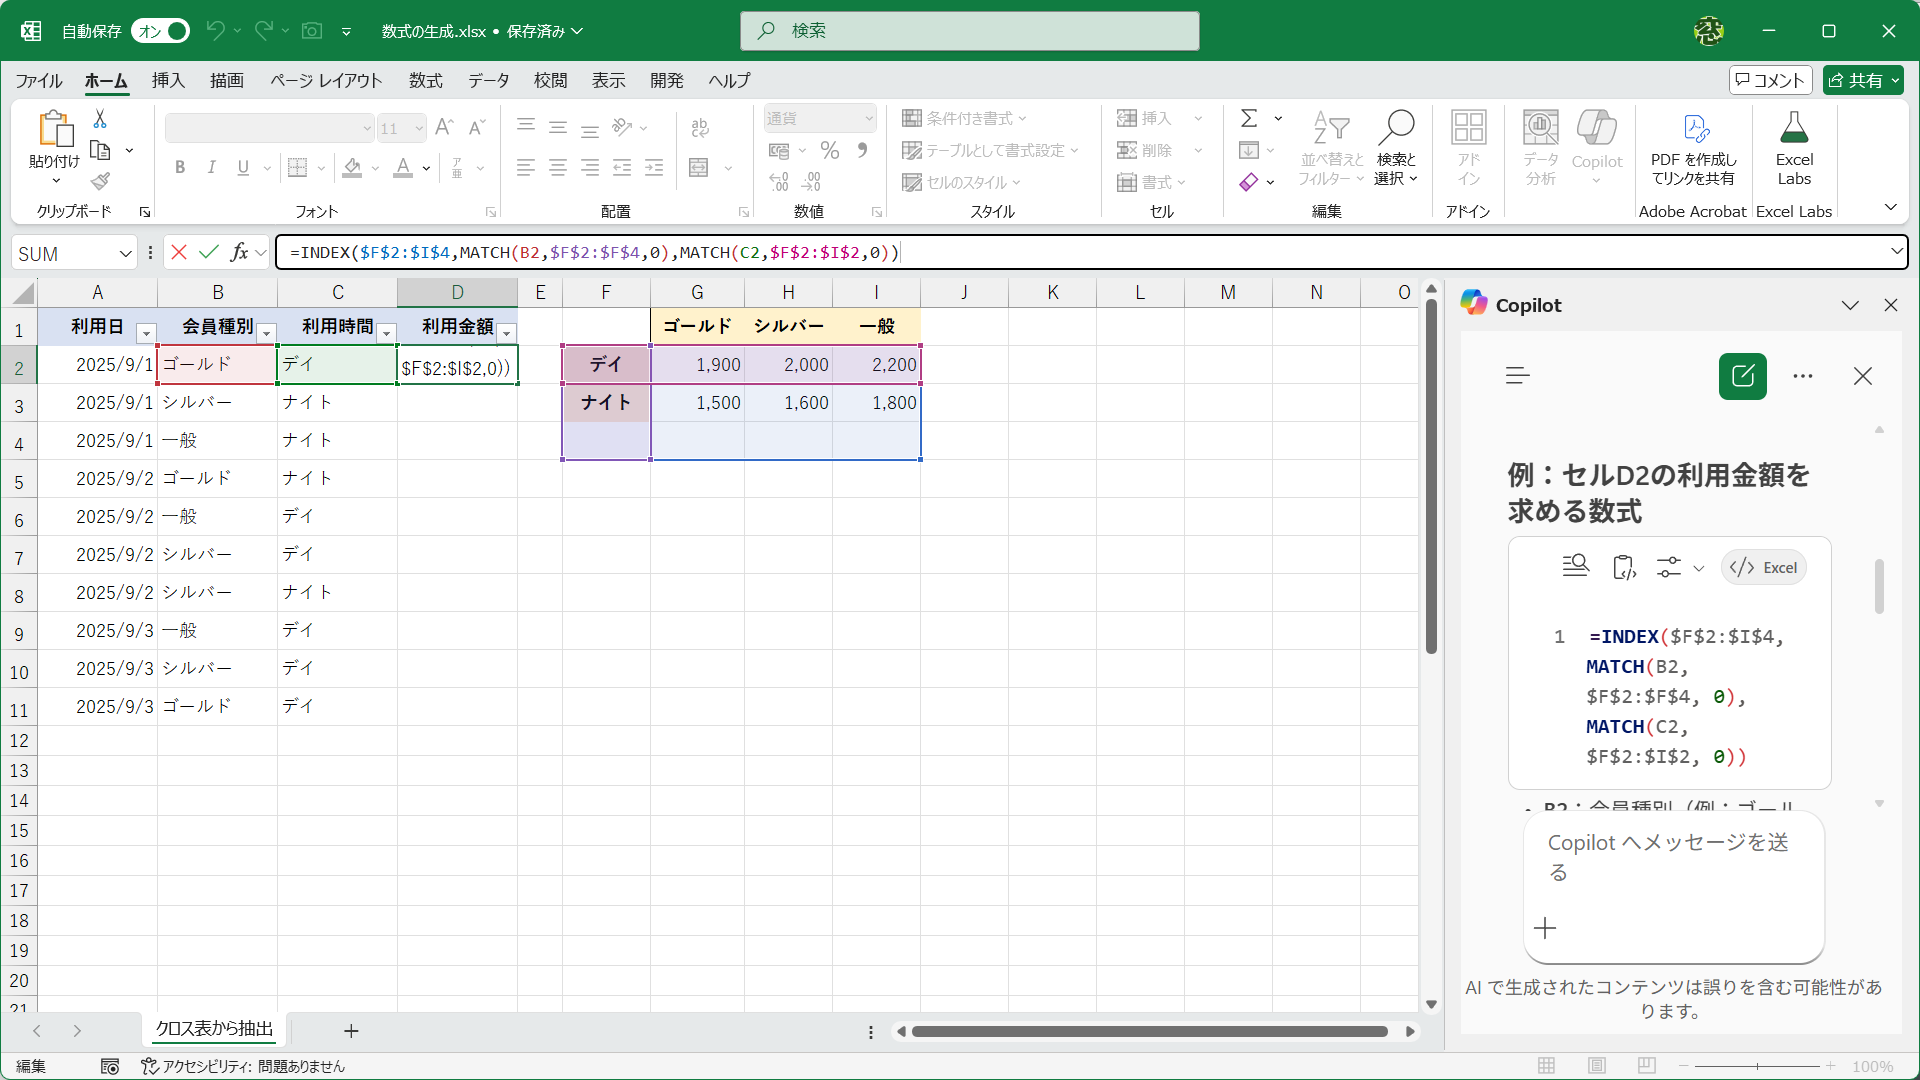Screen dimensions: 1920x1080
Task: Expand the formula bar
Action: click(1896, 252)
